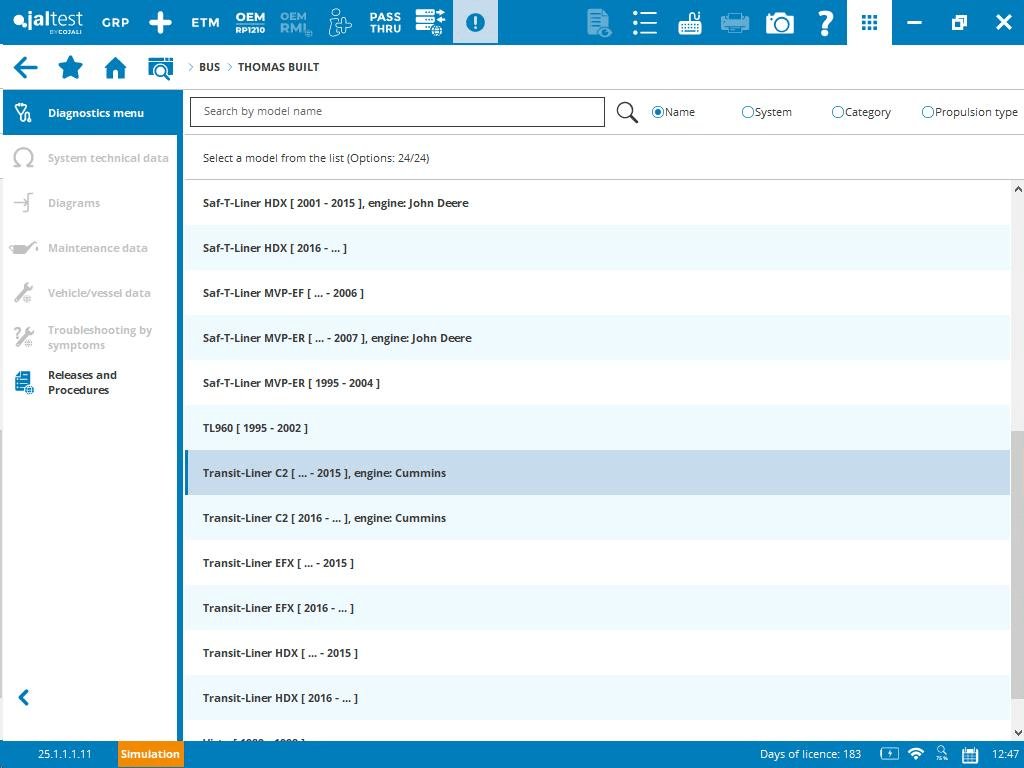Select the Name radio button

[x=658, y=112]
